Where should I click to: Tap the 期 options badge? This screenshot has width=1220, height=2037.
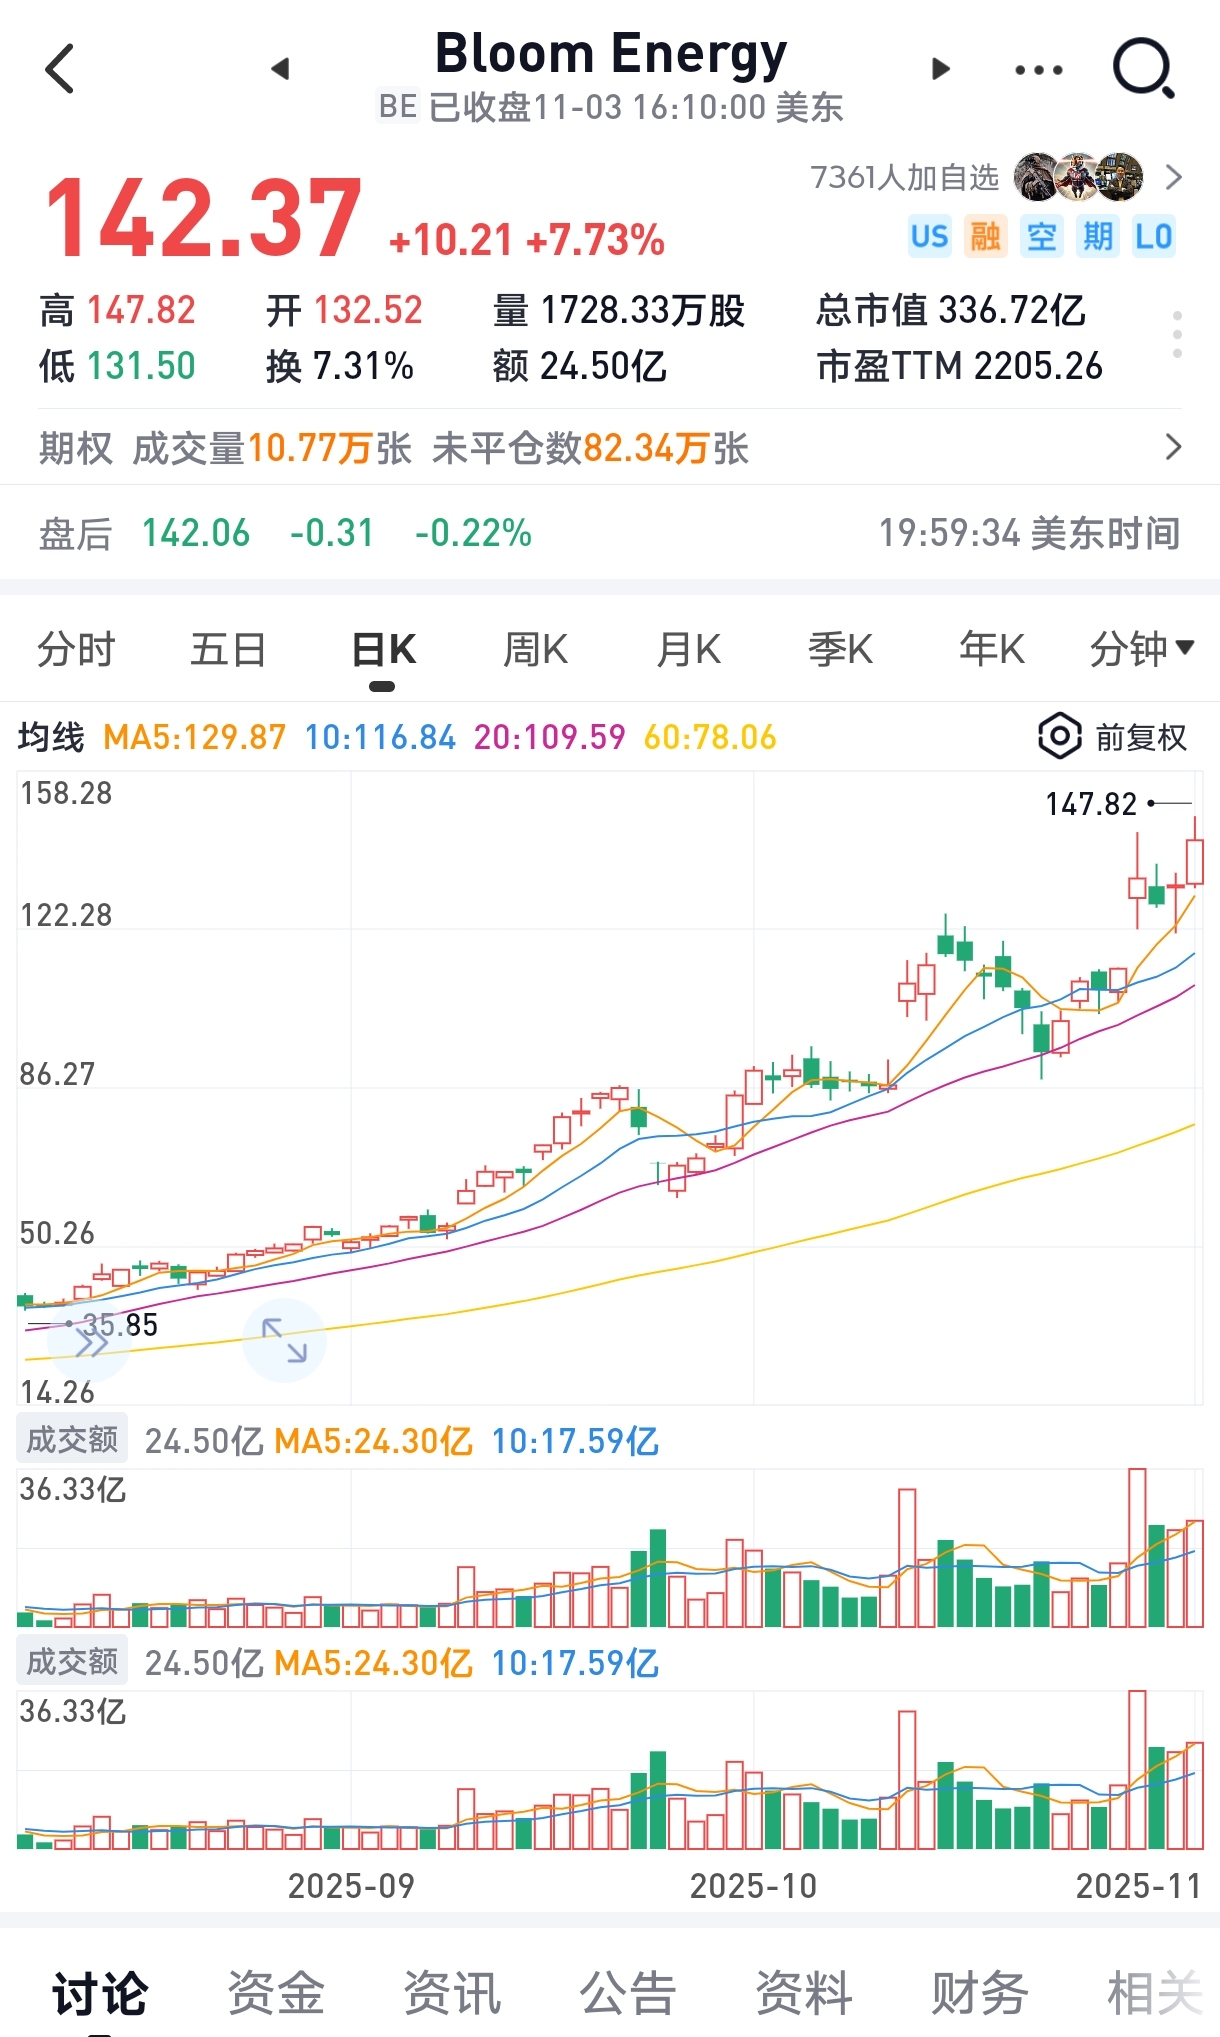[x=1097, y=237]
